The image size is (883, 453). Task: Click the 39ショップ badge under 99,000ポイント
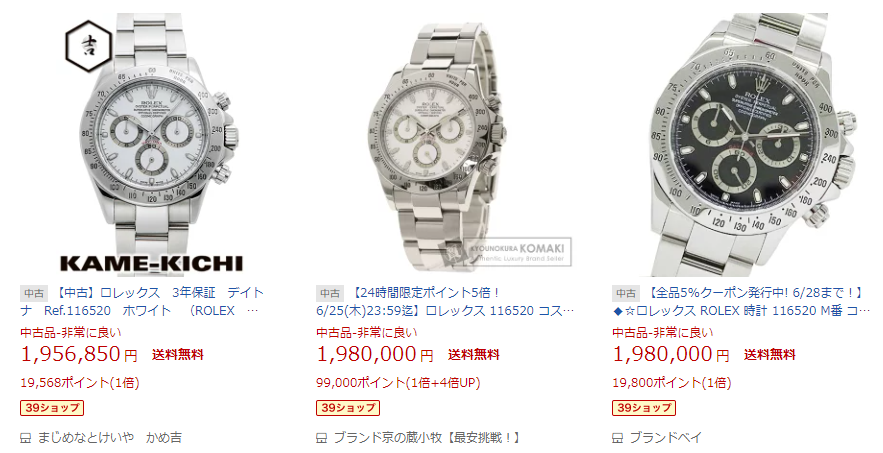(x=348, y=408)
